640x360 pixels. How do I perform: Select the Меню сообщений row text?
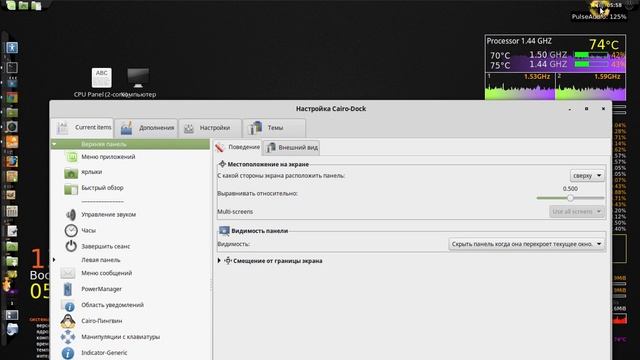click(107, 273)
